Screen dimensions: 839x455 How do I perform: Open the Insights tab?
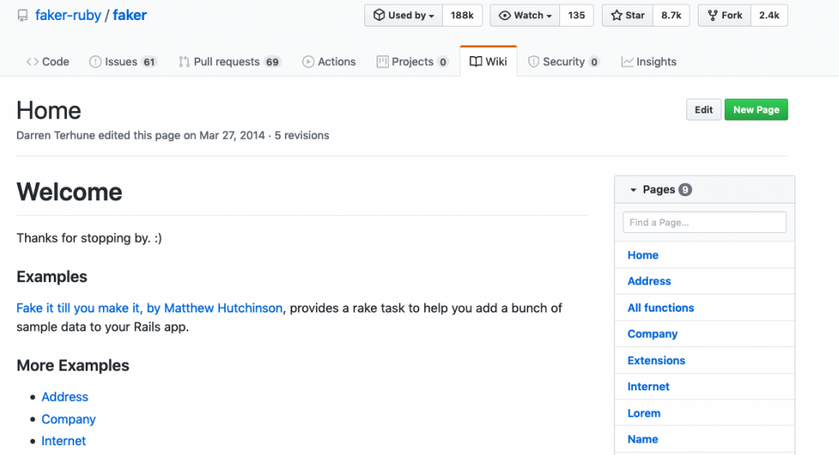coord(649,62)
